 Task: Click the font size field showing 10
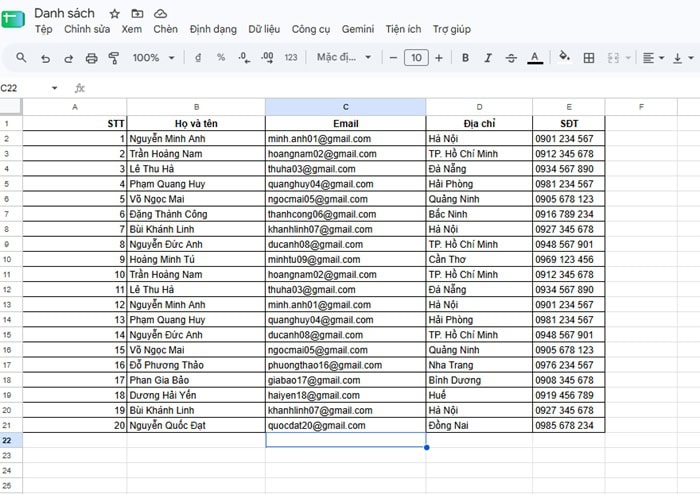[416, 58]
